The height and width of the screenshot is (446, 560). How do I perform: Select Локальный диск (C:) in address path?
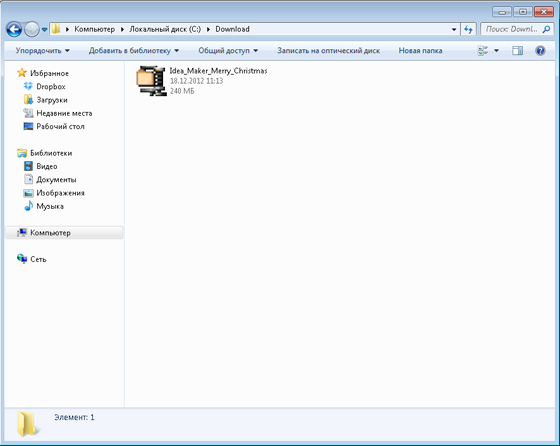(x=165, y=29)
